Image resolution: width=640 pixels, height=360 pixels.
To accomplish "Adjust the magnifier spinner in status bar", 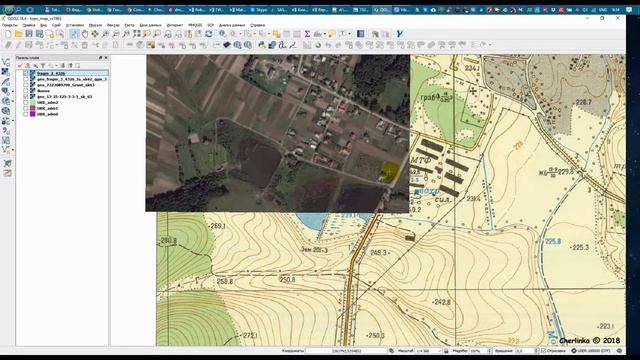I will [x=490, y=351].
